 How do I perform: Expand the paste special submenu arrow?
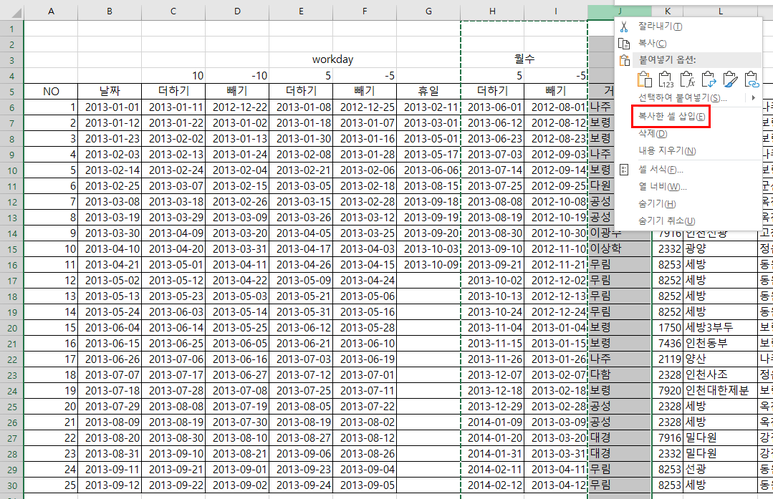click(x=753, y=98)
